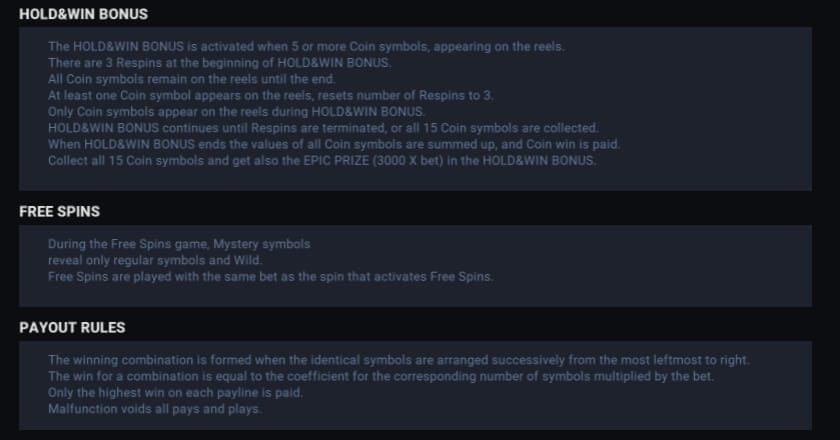Viewport: 840px width, 440px height.
Task: Click the 'continues until Respins are terminated' line
Action: [x=323, y=127]
